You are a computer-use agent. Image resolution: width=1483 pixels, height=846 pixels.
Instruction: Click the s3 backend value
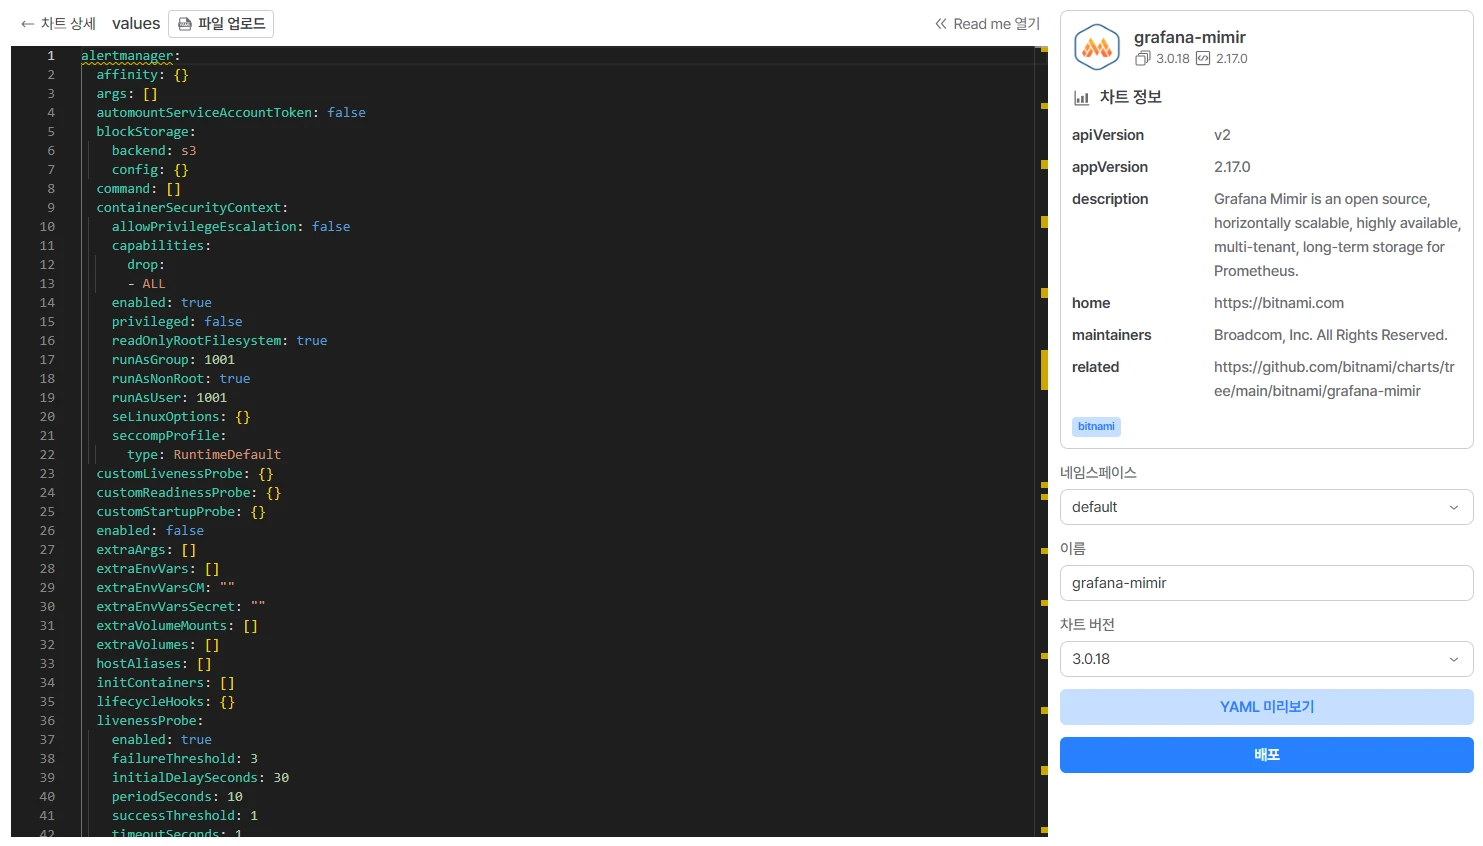(x=188, y=151)
